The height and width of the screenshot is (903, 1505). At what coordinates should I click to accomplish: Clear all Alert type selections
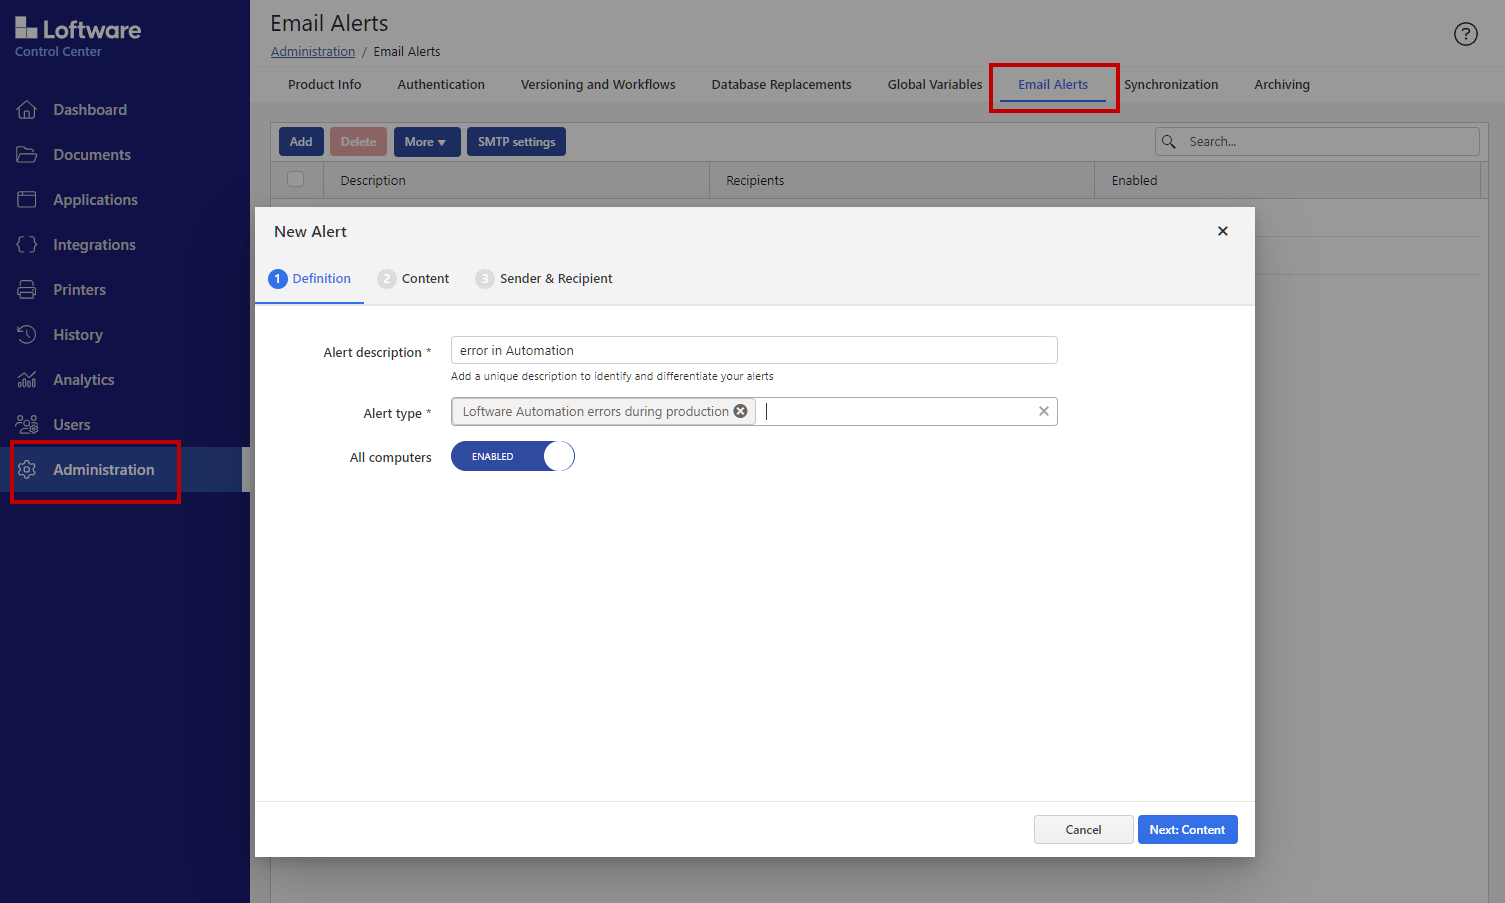point(1044,411)
